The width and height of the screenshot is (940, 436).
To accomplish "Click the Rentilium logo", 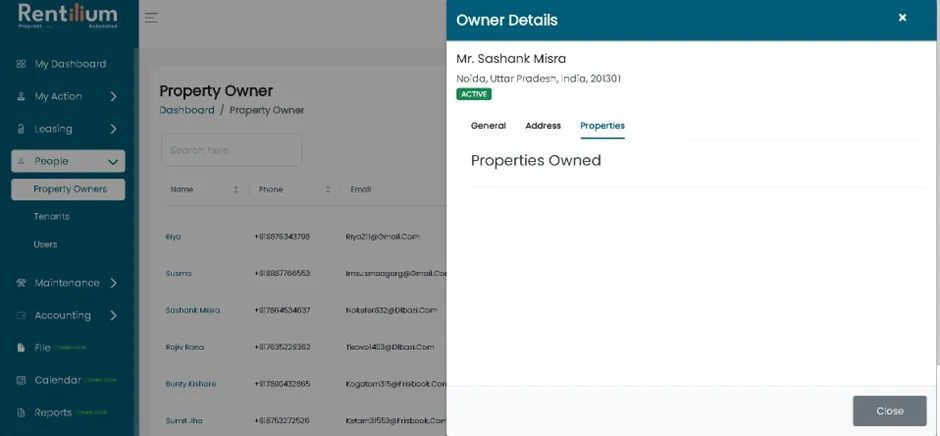I will [68, 16].
